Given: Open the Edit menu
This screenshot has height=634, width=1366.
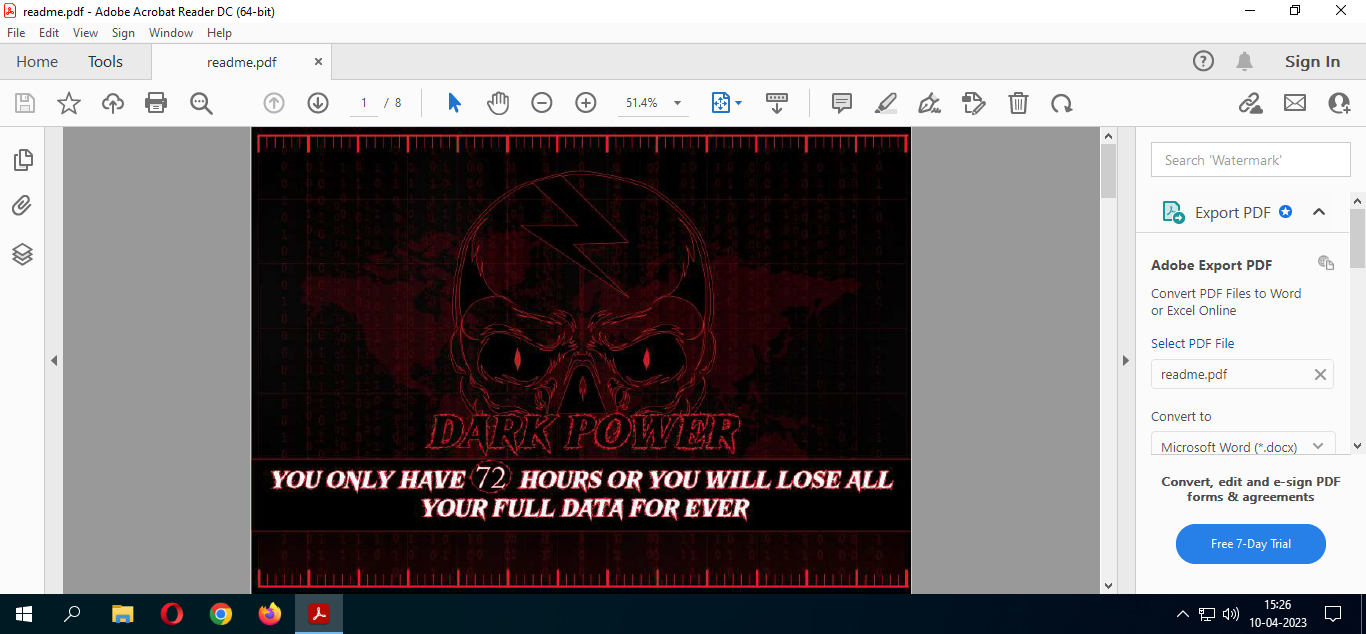Looking at the screenshot, I should (x=49, y=33).
